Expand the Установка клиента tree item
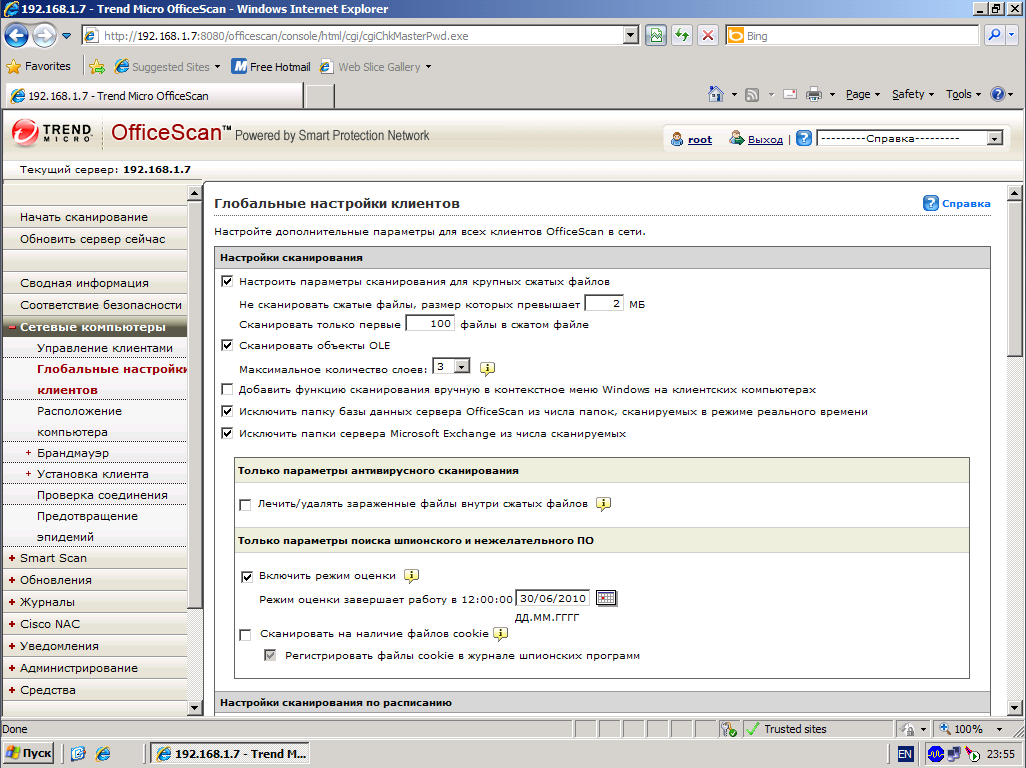The height and width of the screenshot is (768, 1026). (x=28, y=474)
